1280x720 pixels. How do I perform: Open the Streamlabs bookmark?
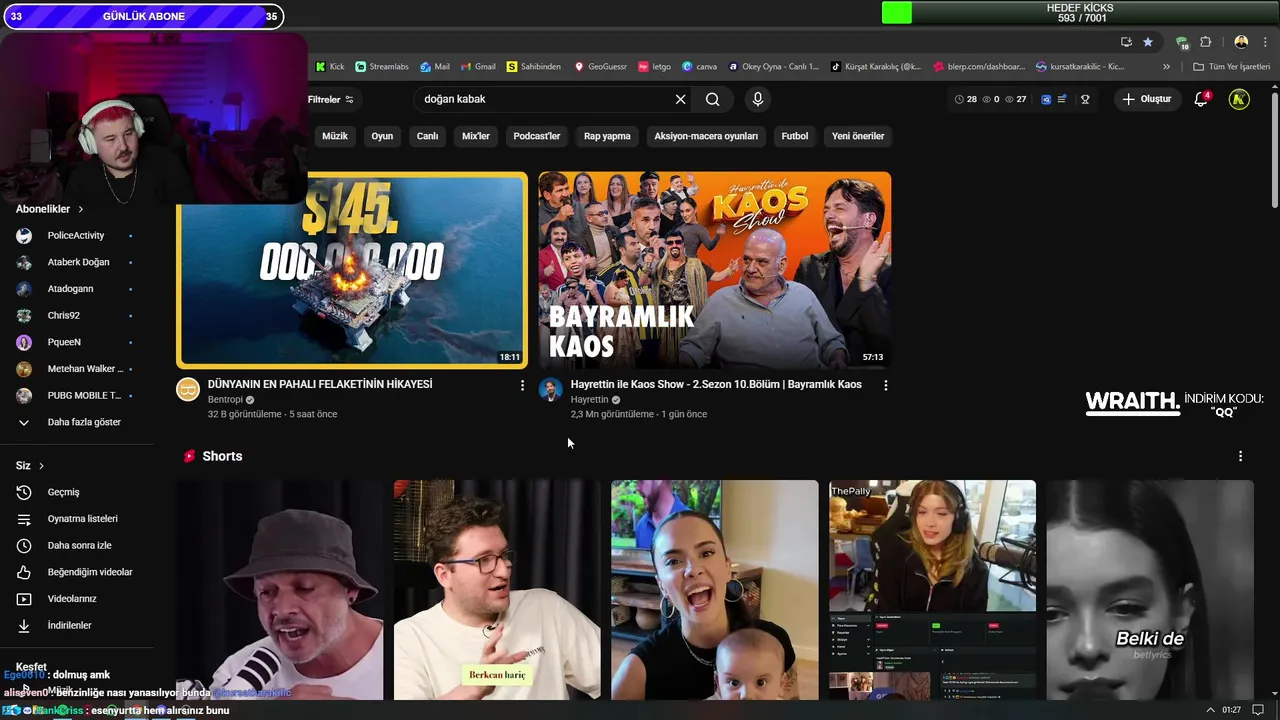pyautogui.click(x=382, y=67)
